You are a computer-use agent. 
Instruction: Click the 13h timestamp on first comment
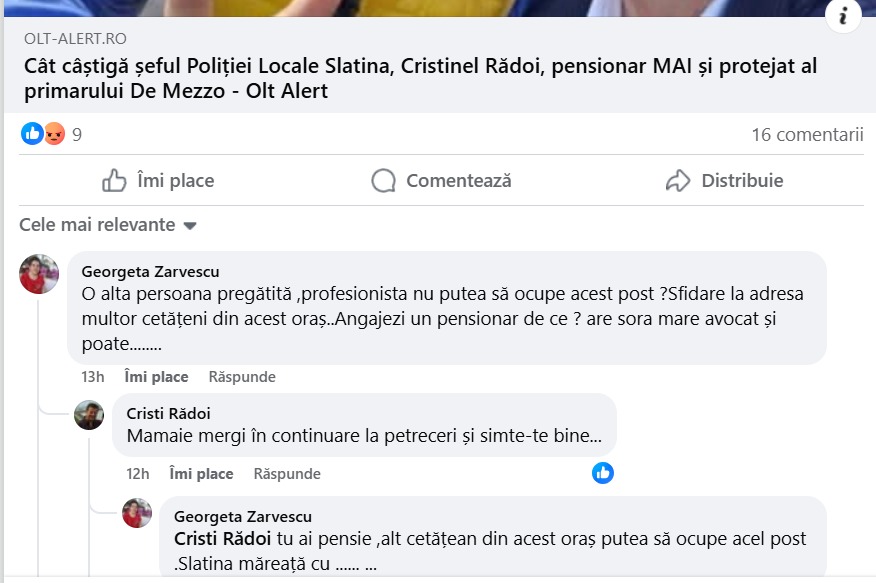coord(93,377)
